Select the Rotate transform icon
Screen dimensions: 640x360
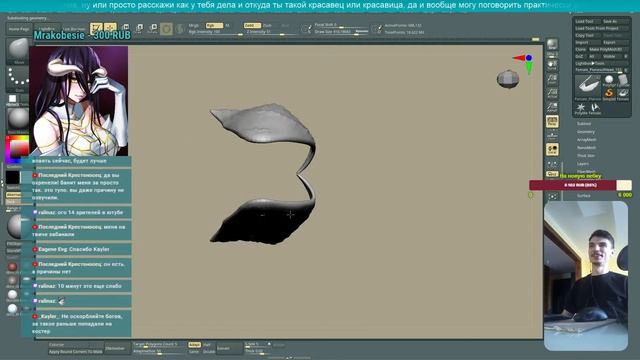point(153,28)
